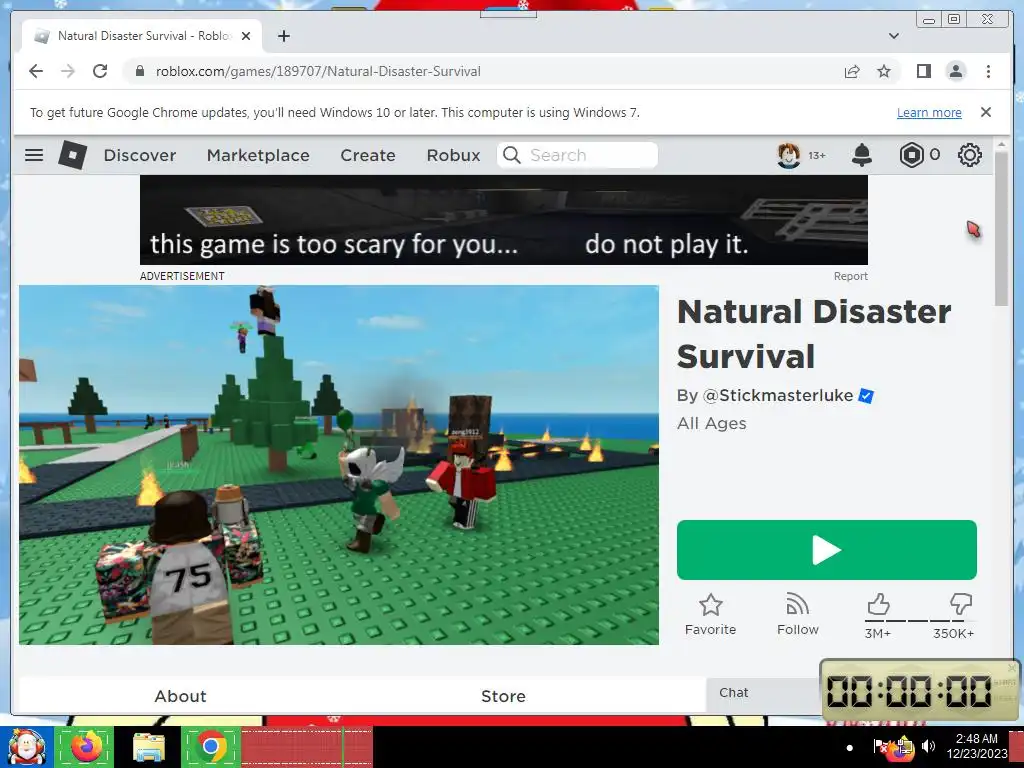Open the volume speaker tray icon

928,746
